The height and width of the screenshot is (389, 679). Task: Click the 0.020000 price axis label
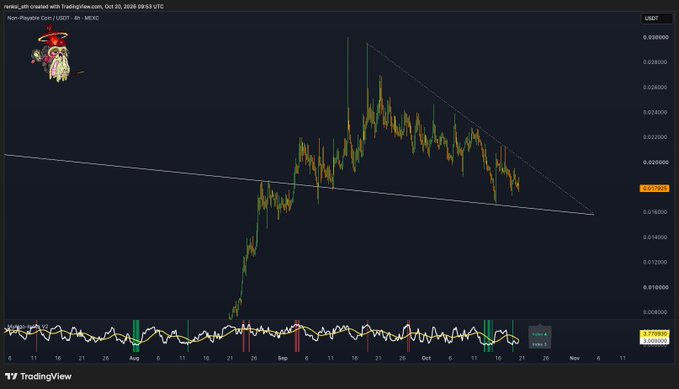point(656,162)
